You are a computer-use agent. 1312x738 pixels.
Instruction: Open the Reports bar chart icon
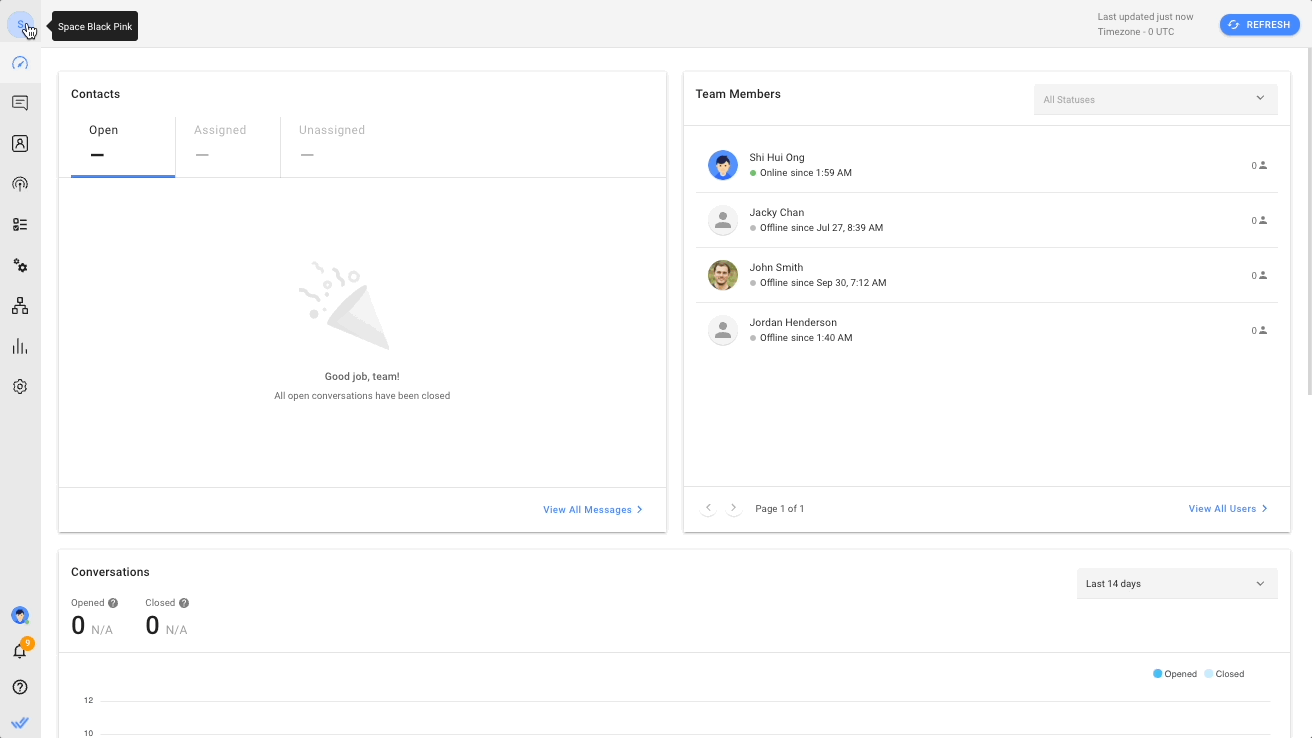(20, 347)
